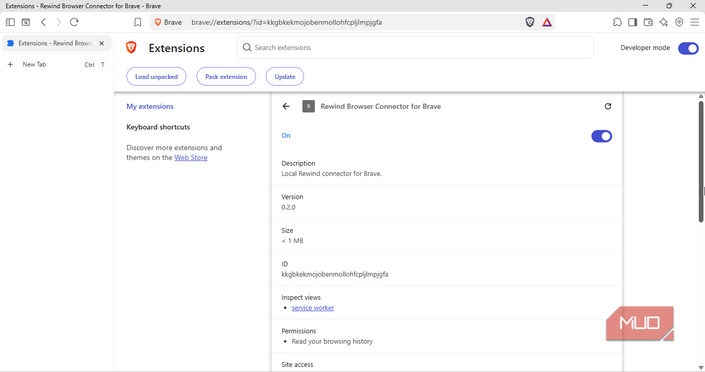Image resolution: width=705 pixels, height=372 pixels.
Task: Click the Local Rewind connector description text
Action: (x=331, y=174)
